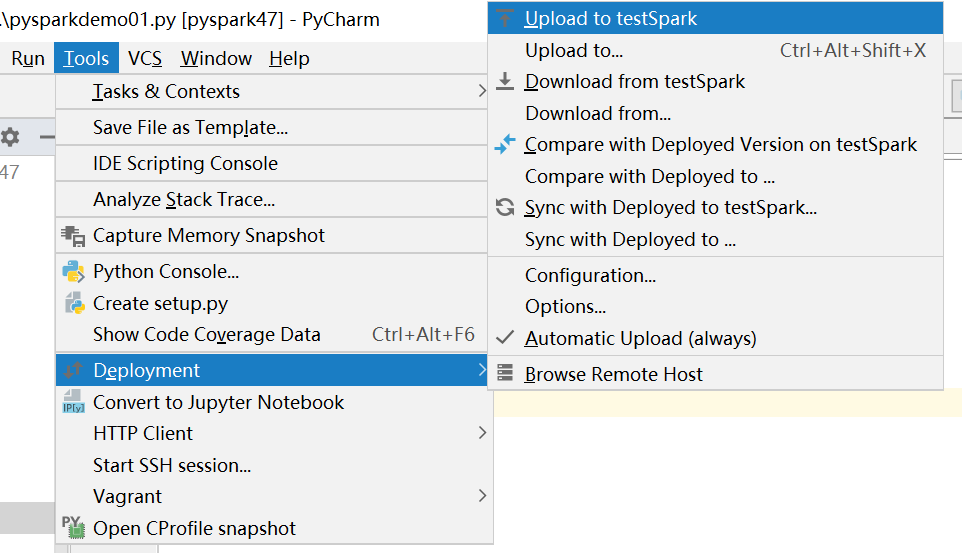Choose Download from... entry
Screen dimensions: 962x553
715,114
